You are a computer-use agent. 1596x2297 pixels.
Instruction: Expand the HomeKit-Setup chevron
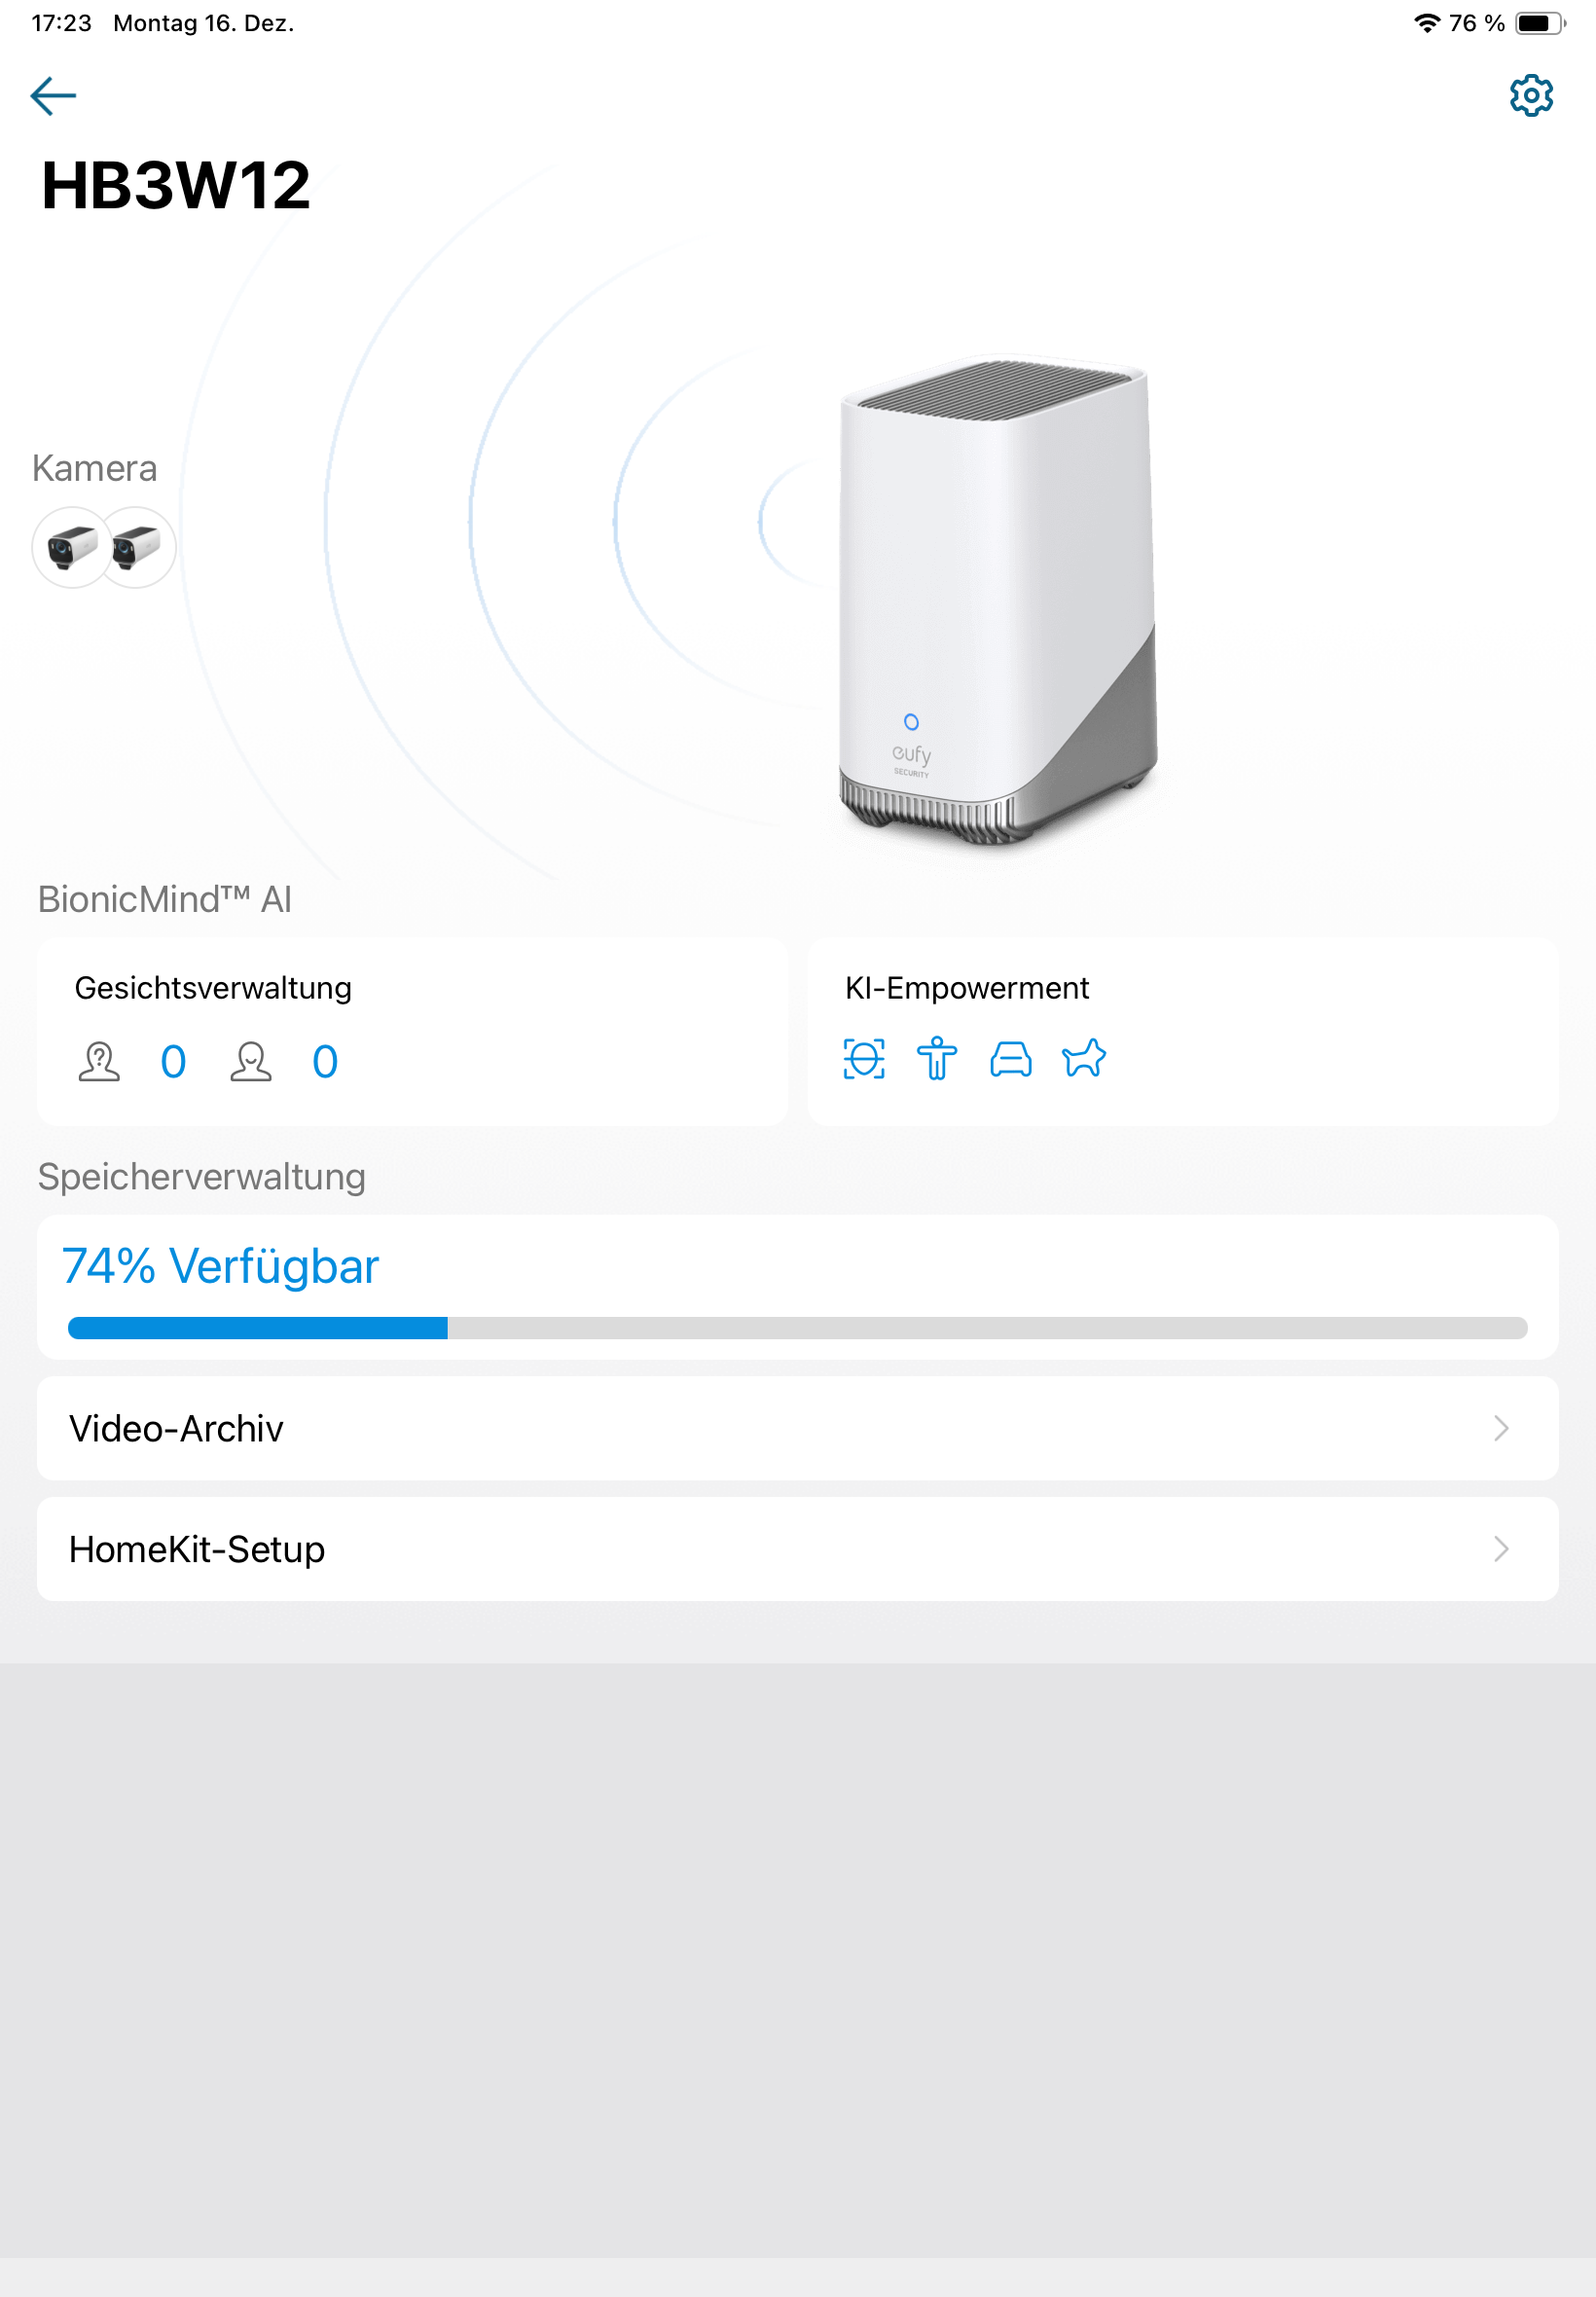[1500, 1549]
